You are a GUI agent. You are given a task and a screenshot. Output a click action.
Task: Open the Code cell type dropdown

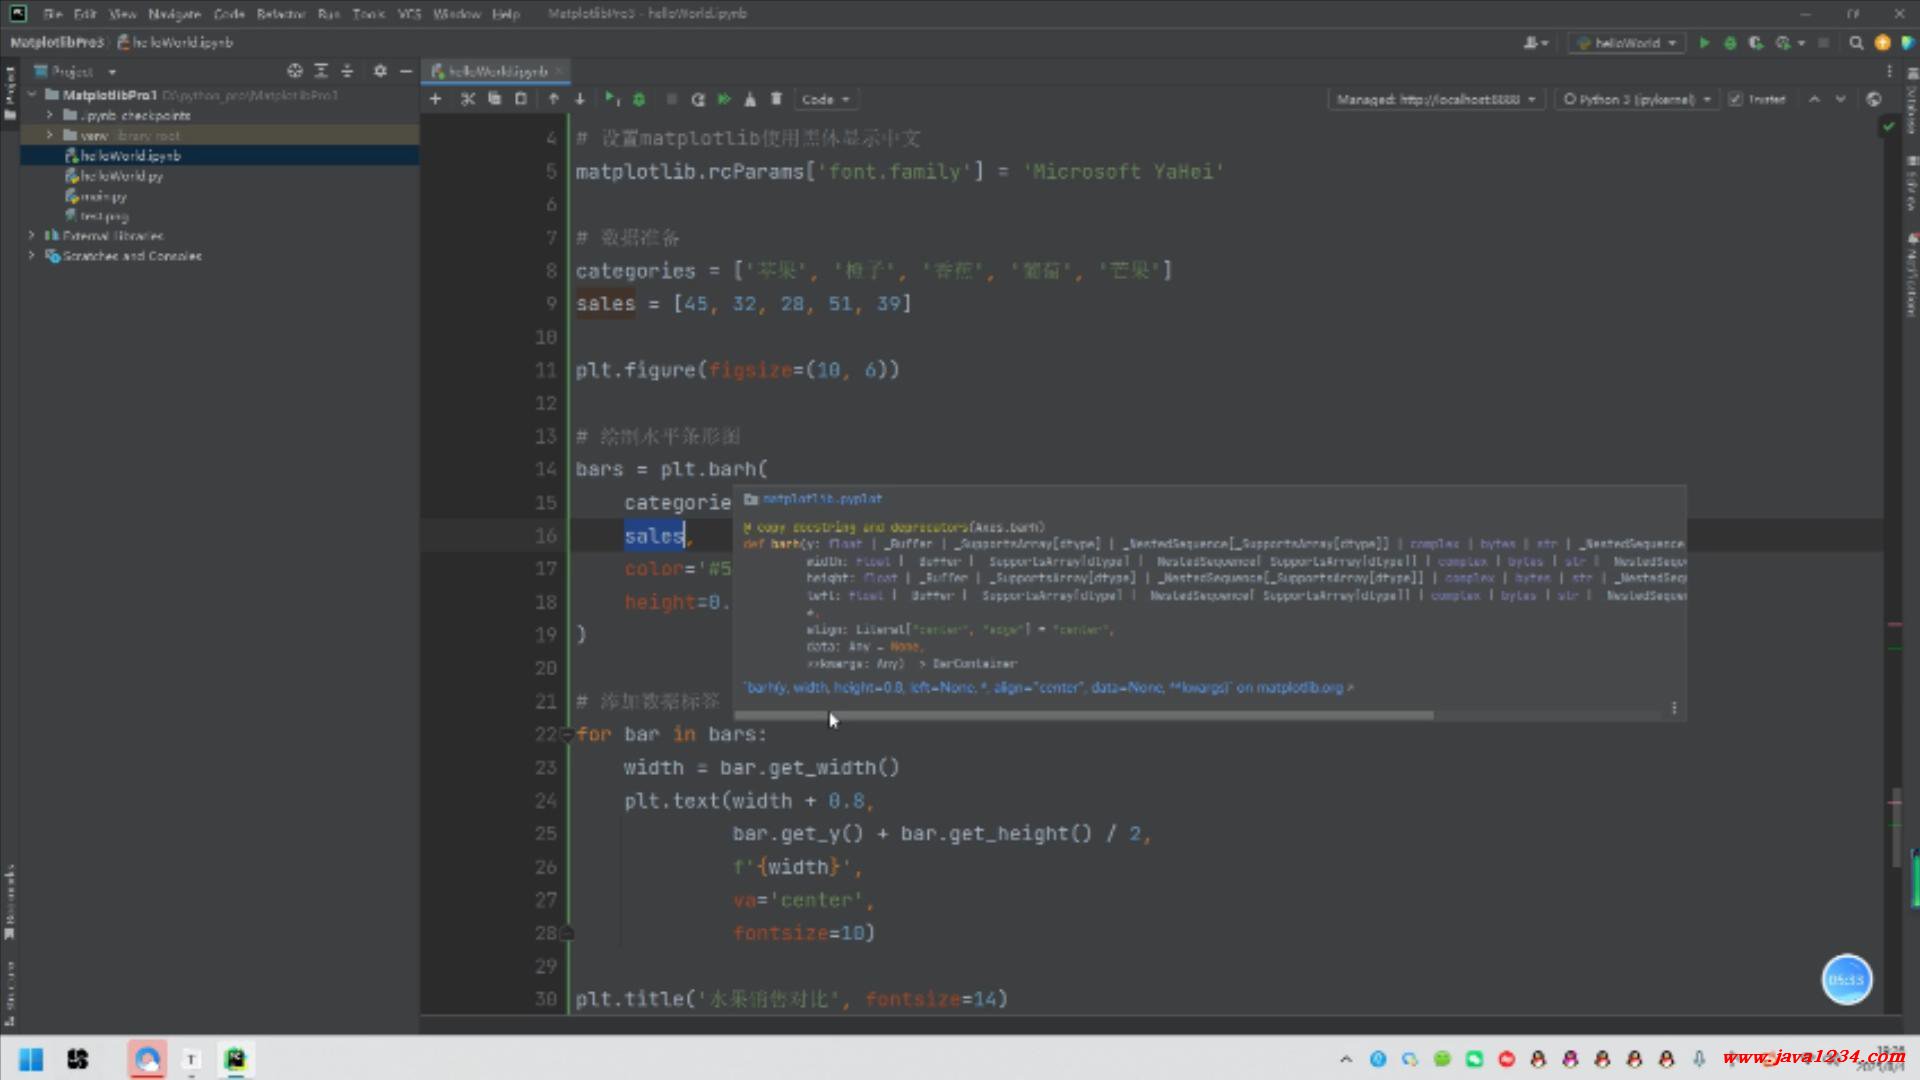coord(825,99)
